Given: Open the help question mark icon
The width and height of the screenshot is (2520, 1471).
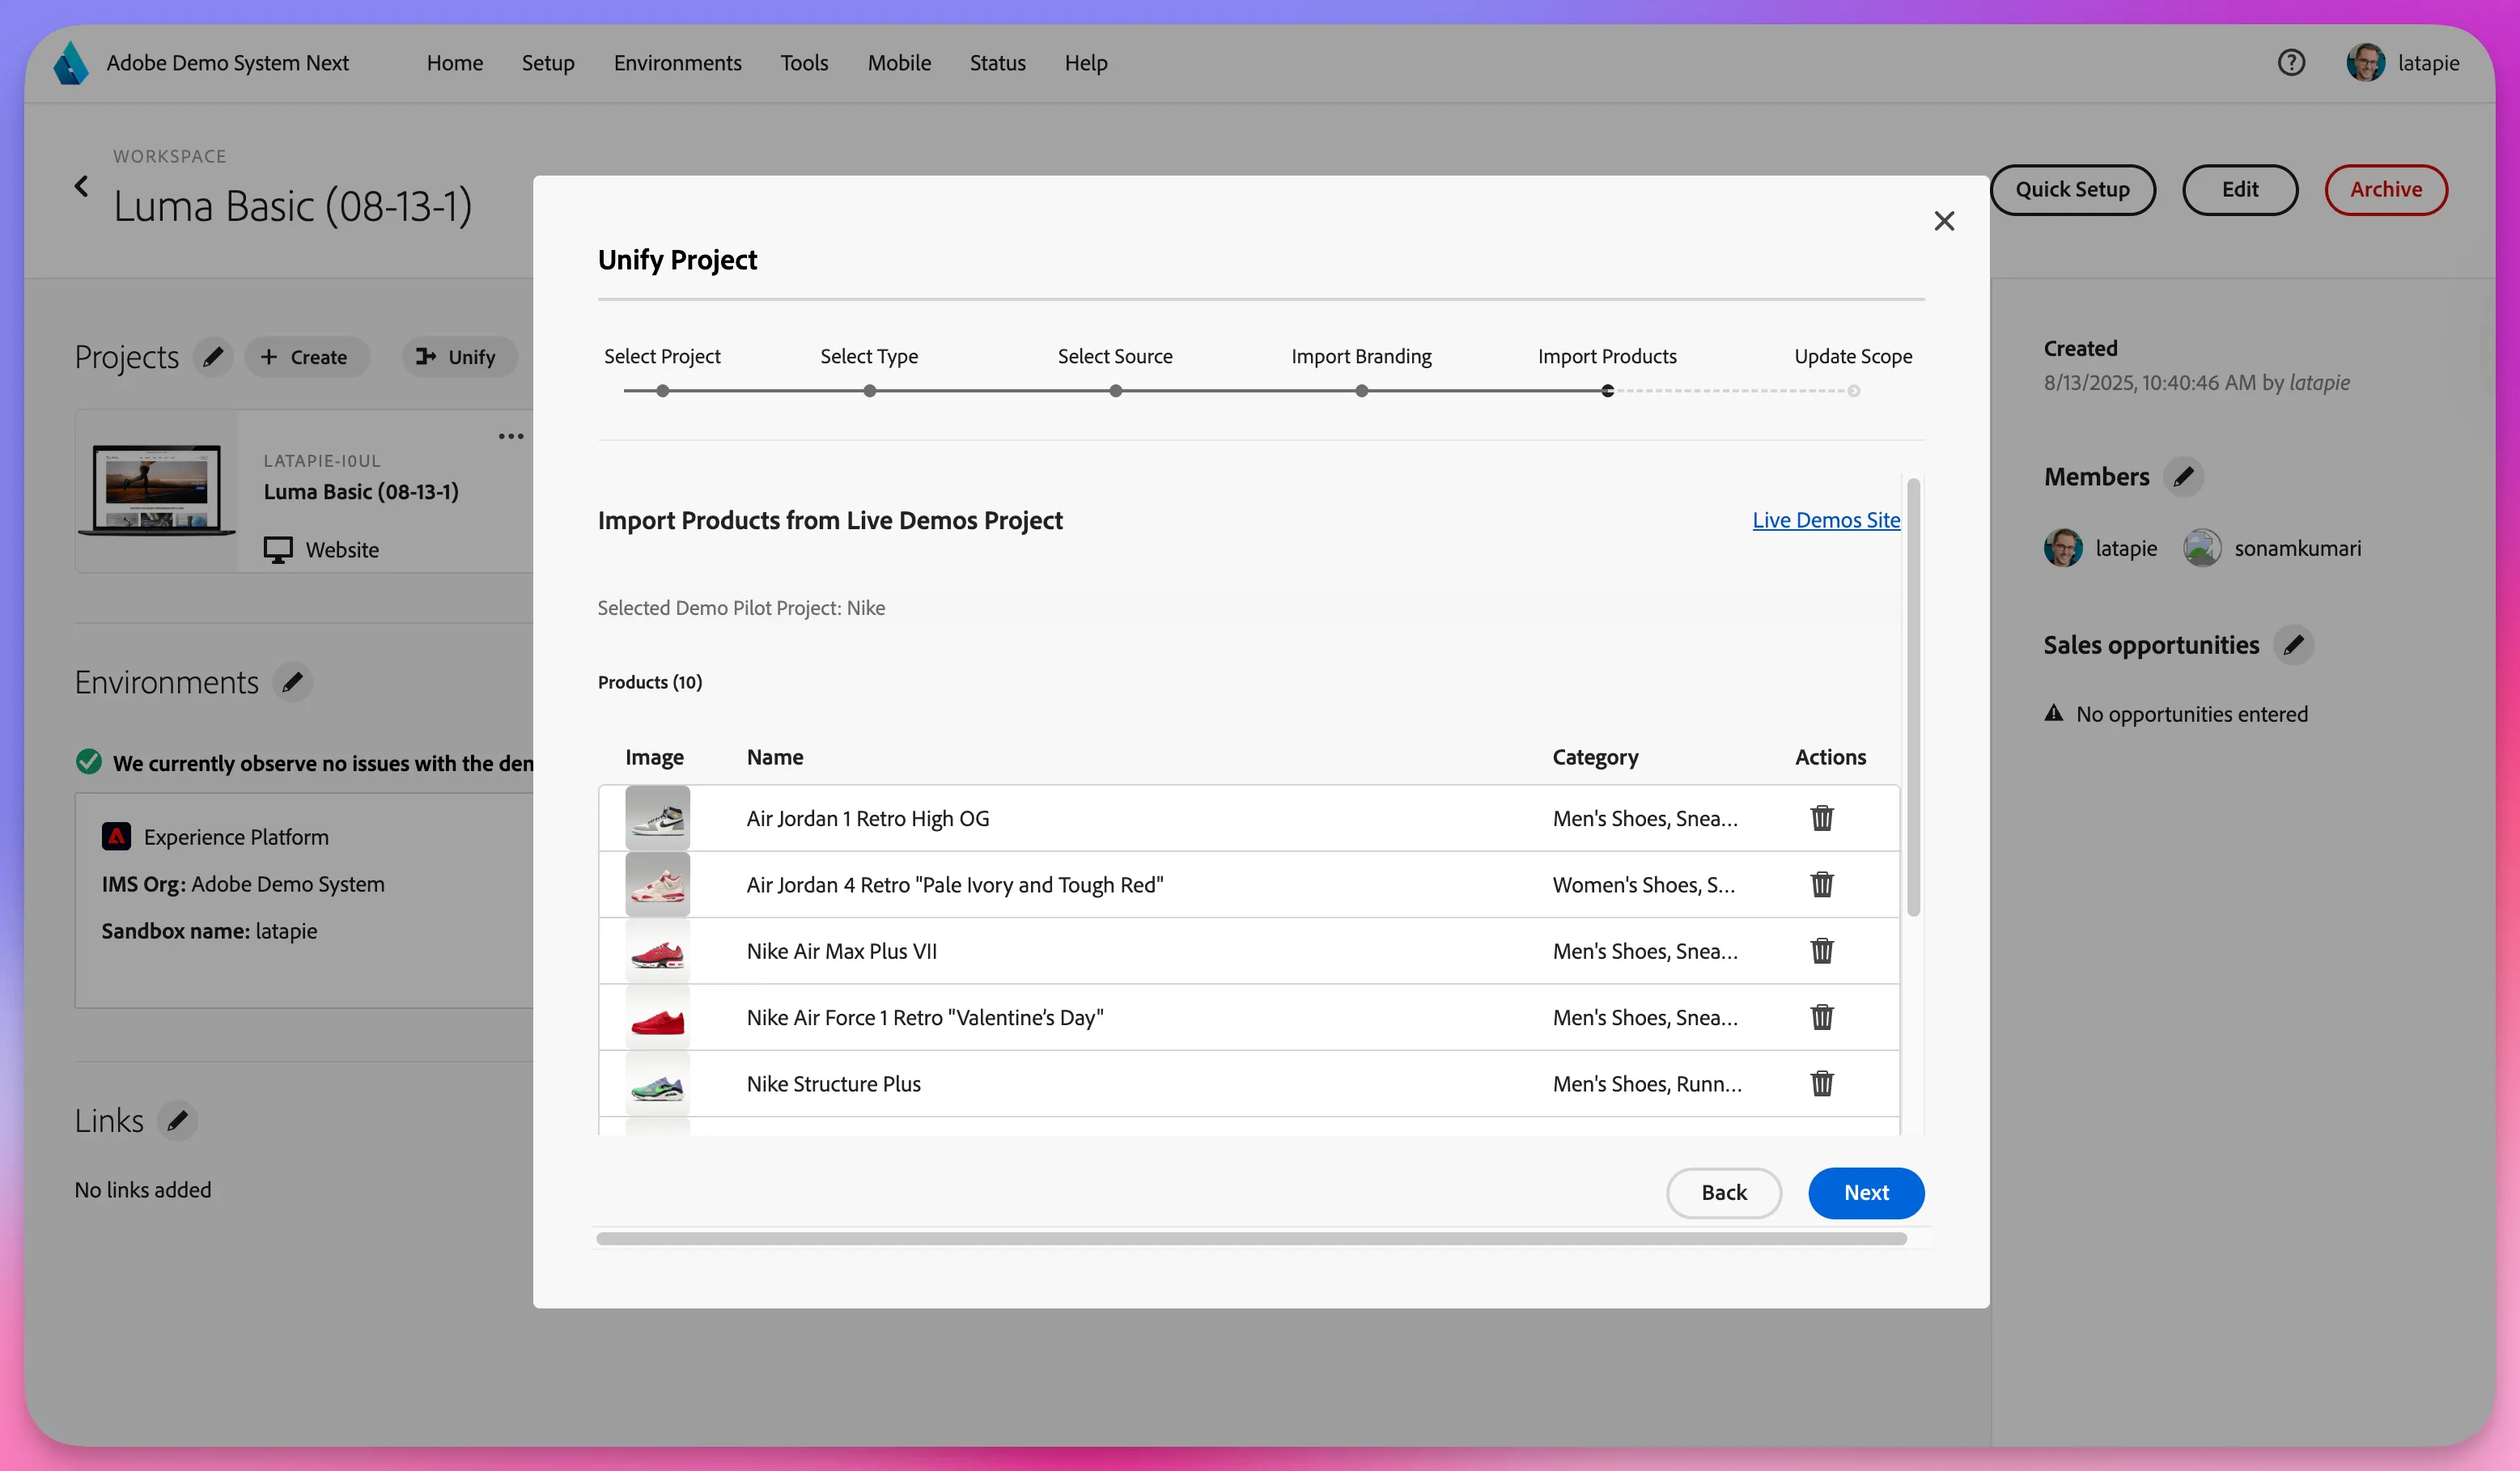Looking at the screenshot, I should tap(2290, 63).
